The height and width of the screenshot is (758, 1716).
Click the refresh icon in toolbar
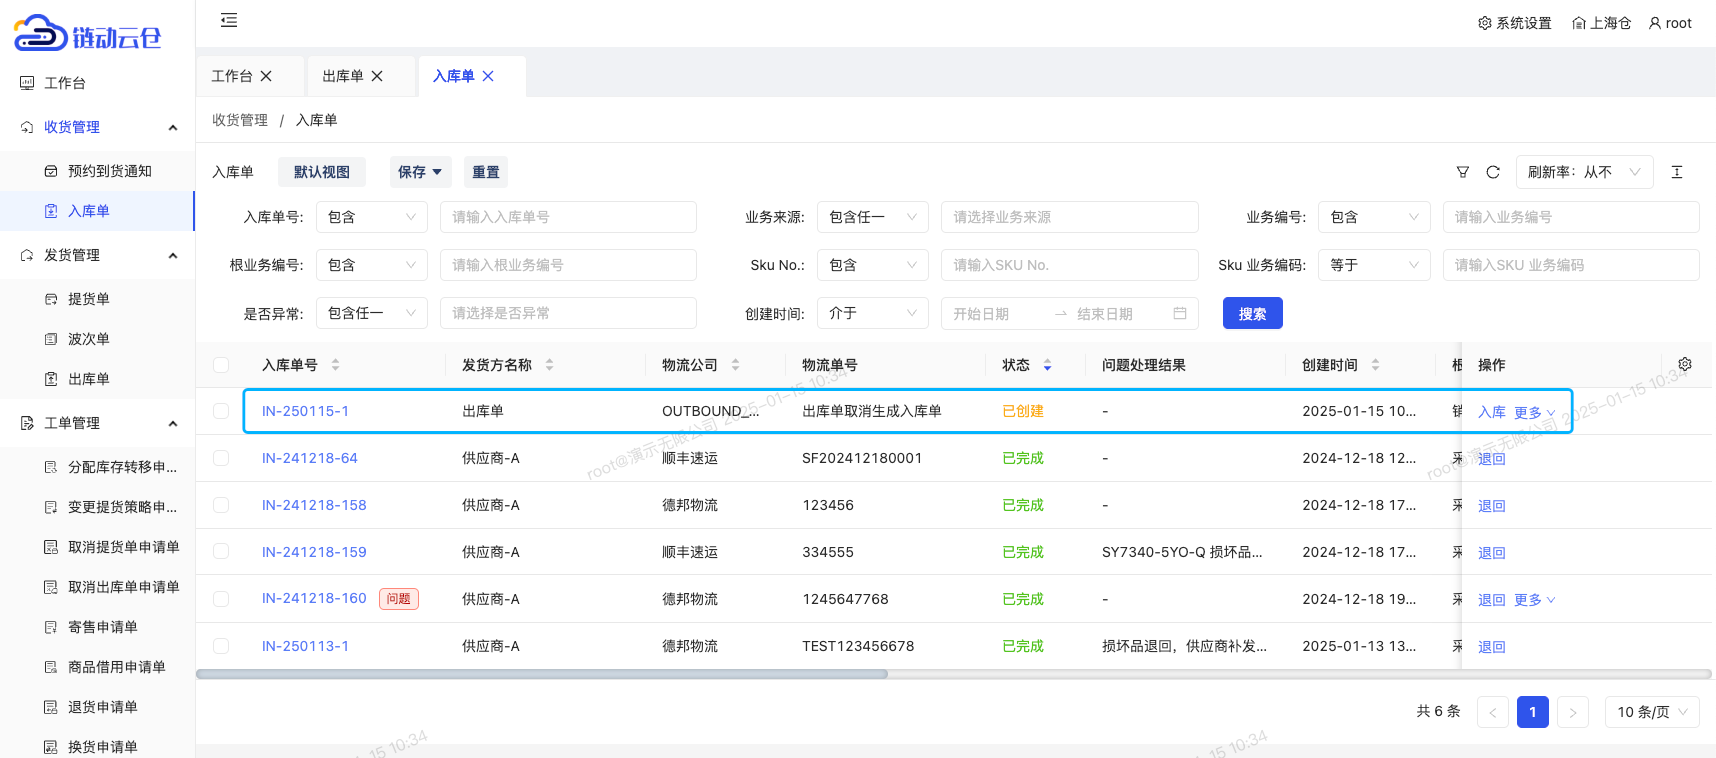[x=1493, y=172]
